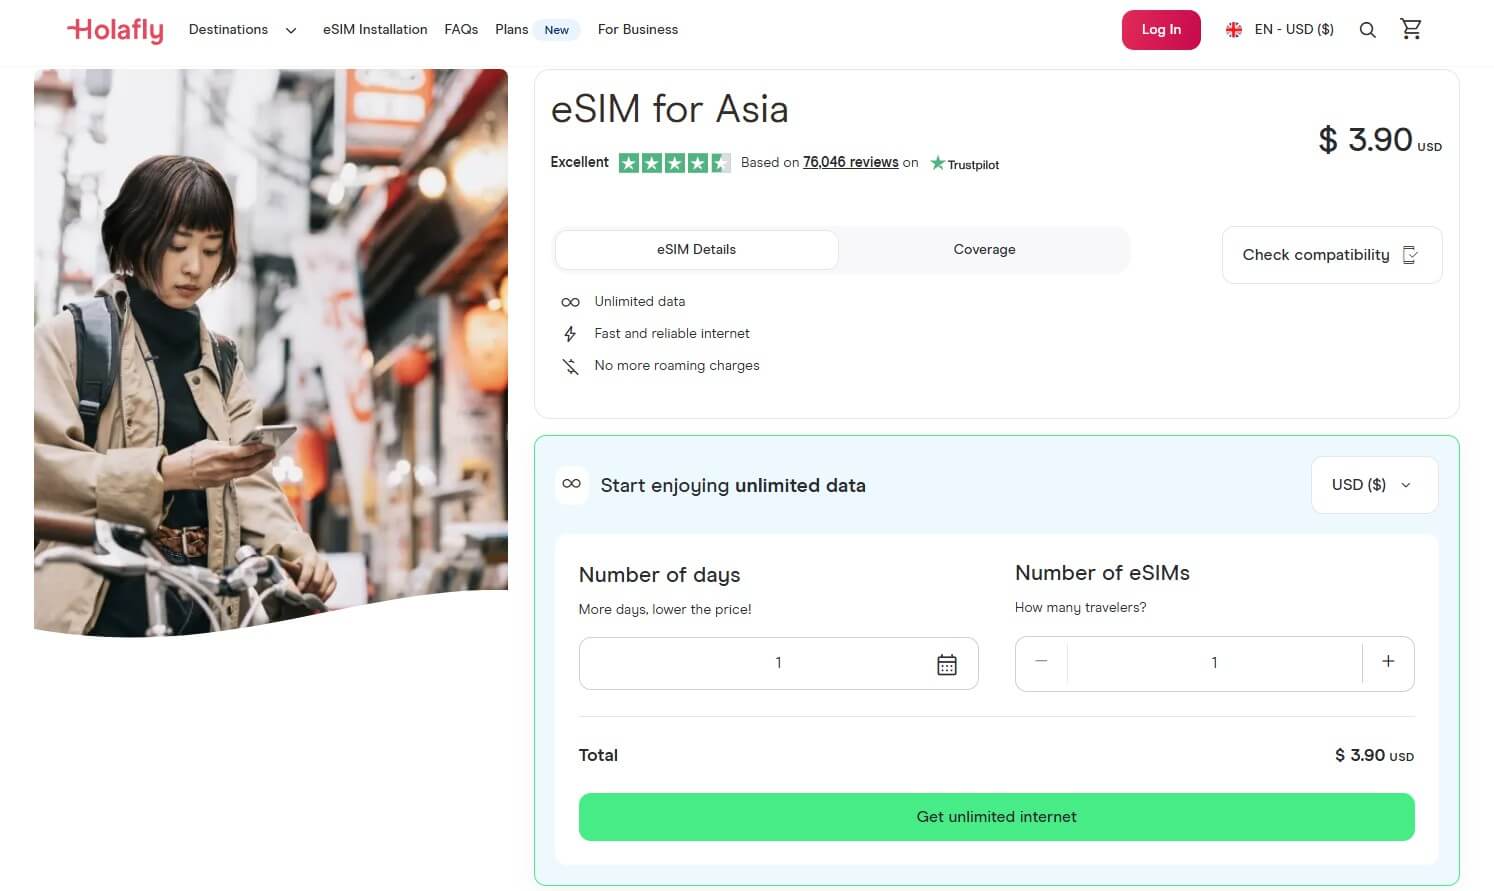Viewport: 1494px width, 891px height.
Task: Click the calendar icon in days field
Action: [x=946, y=664]
